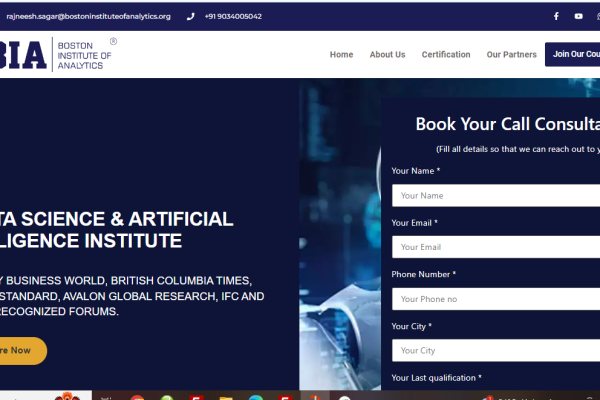This screenshot has height=400, width=600.
Task: Click the phone handset icon
Action: [190, 16]
